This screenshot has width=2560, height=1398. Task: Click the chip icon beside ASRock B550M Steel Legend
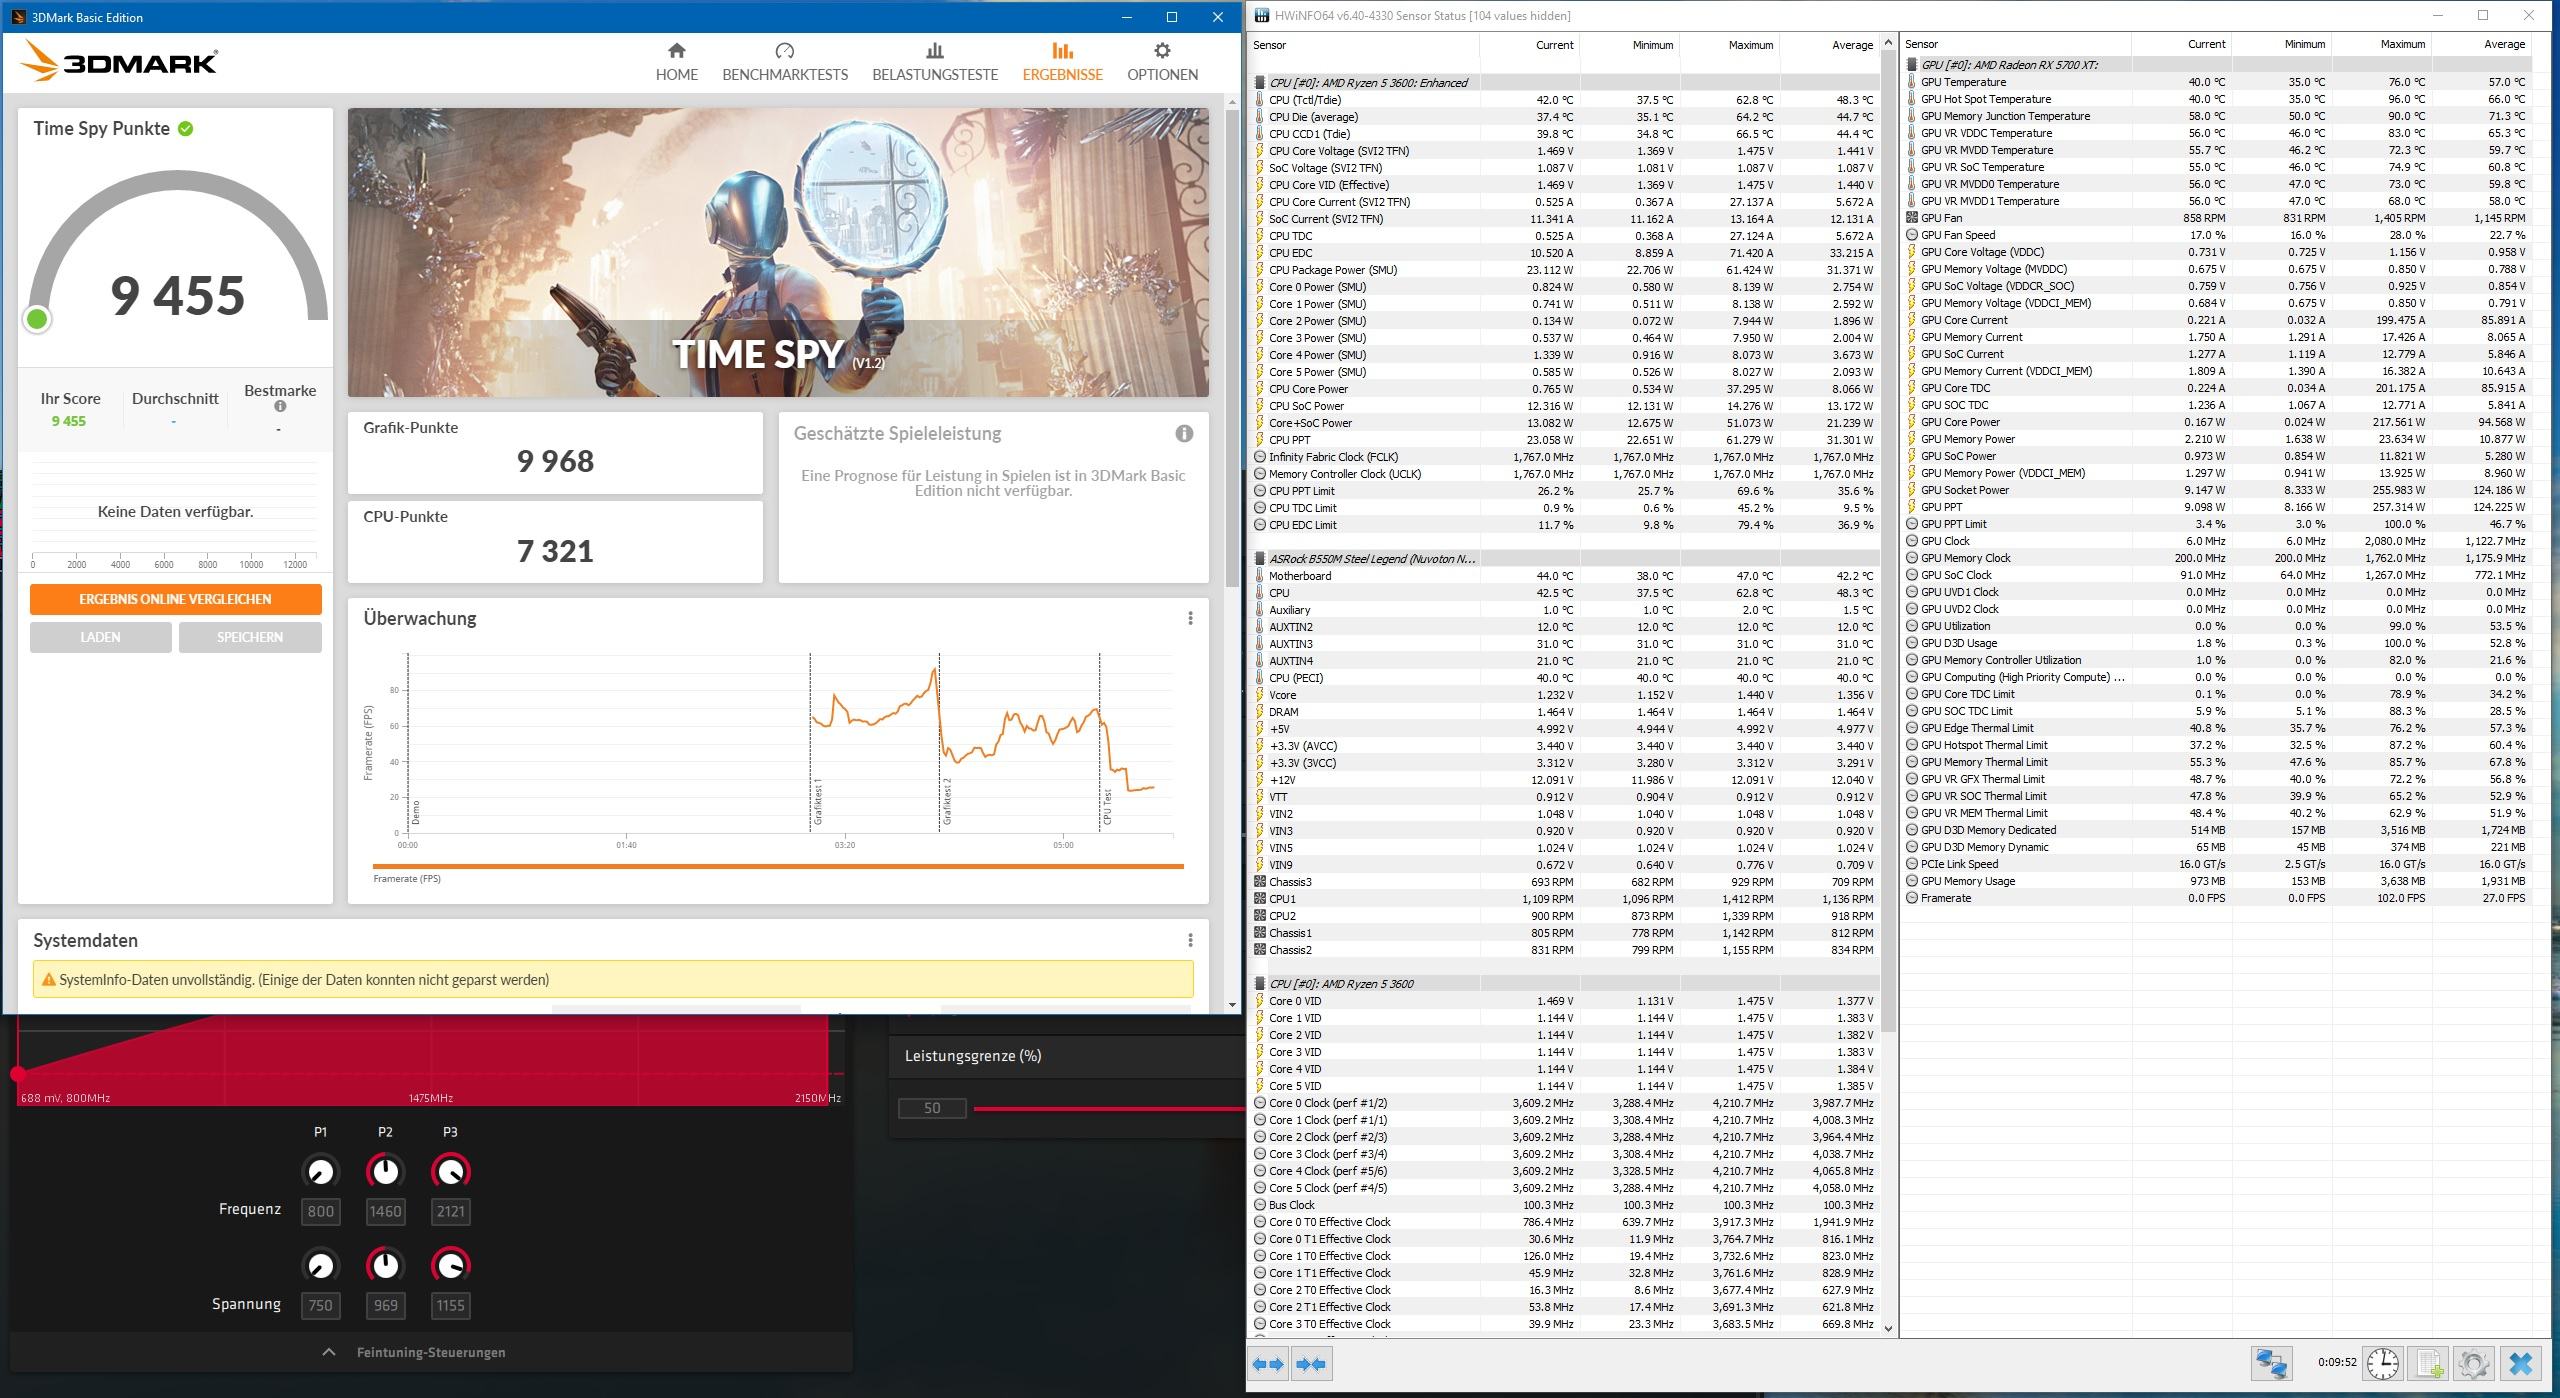pyautogui.click(x=1260, y=559)
